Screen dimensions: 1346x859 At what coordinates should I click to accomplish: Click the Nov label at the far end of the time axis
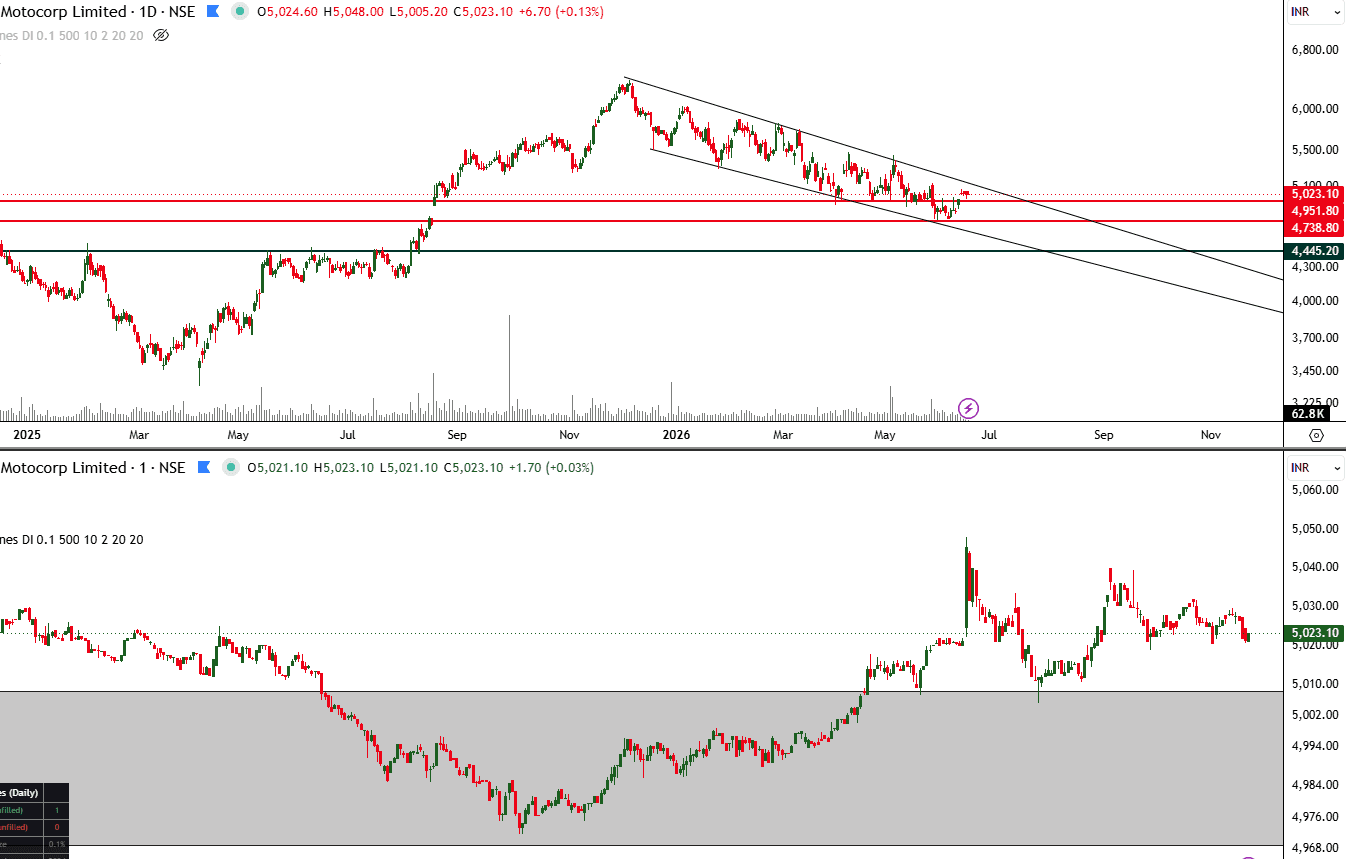coord(1211,435)
